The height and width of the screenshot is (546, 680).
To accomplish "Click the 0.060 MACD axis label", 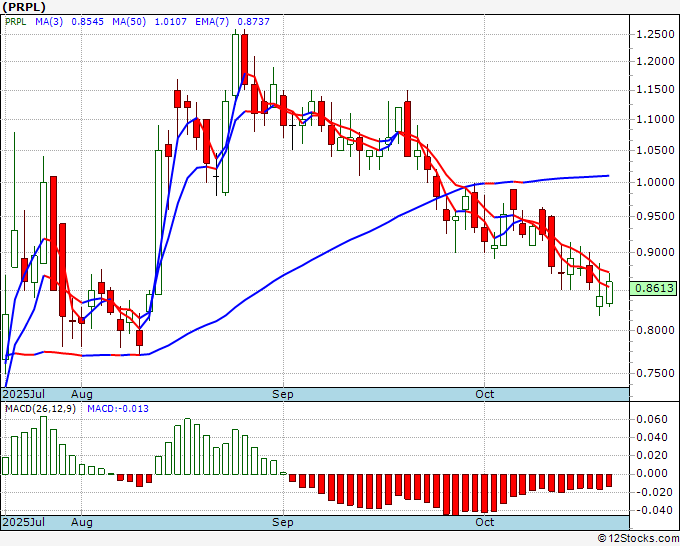I will click(x=651, y=419).
